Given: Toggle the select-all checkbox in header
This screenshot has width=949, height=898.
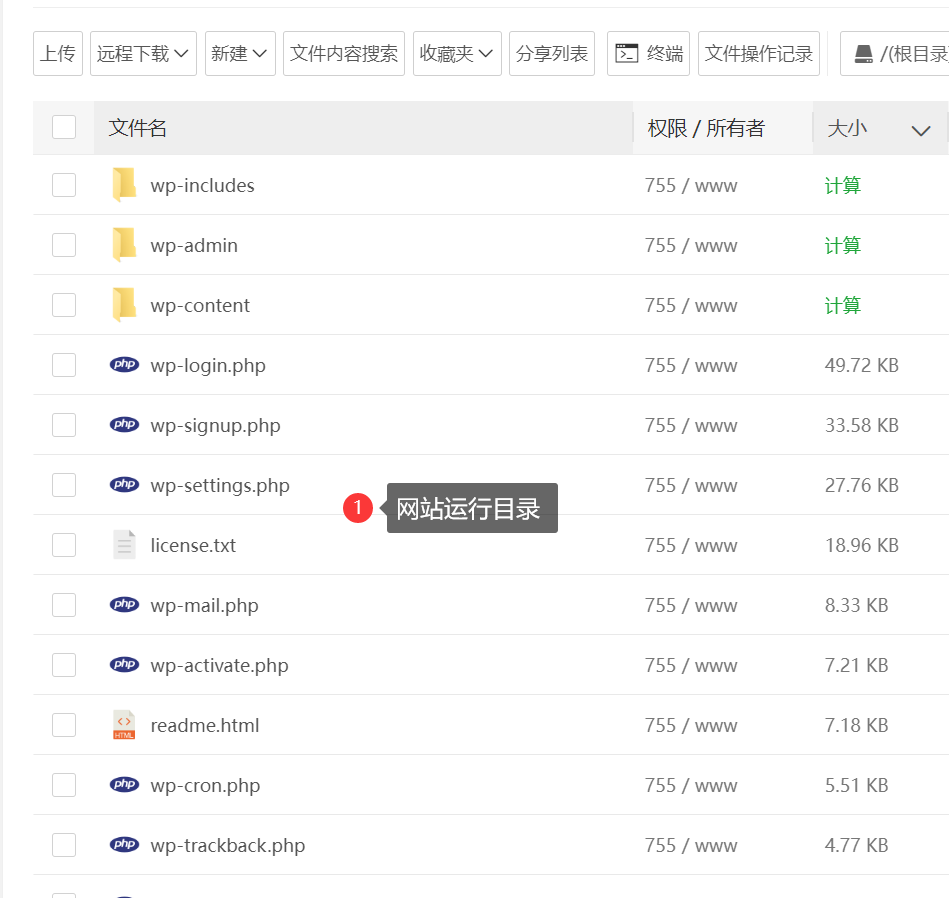Looking at the screenshot, I should pyautogui.click(x=64, y=127).
